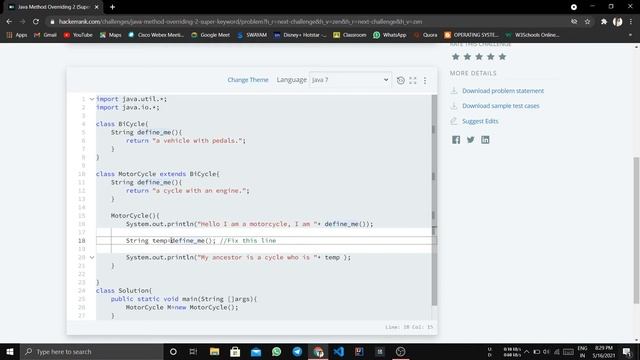The image size is (640, 360).
Task: Open the Disney+ Hotstar bookmark
Action: point(300,35)
